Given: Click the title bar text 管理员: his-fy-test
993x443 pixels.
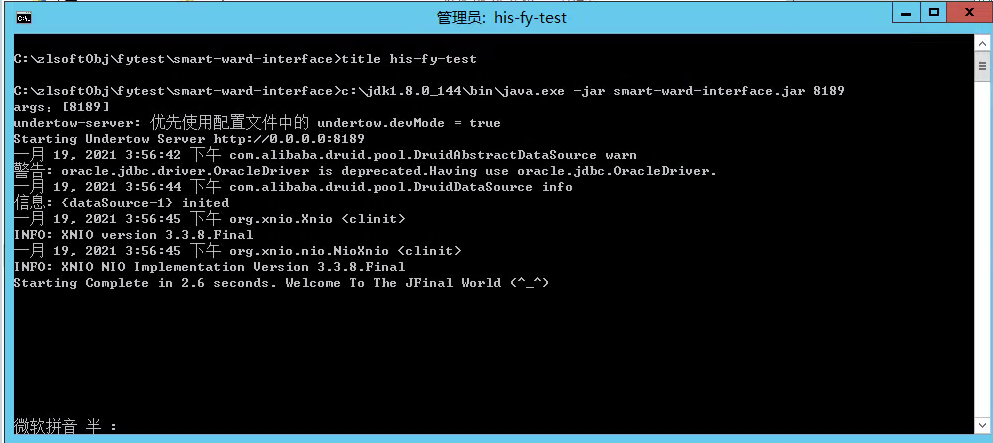Looking at the screenshot, I should coord(502,18).
